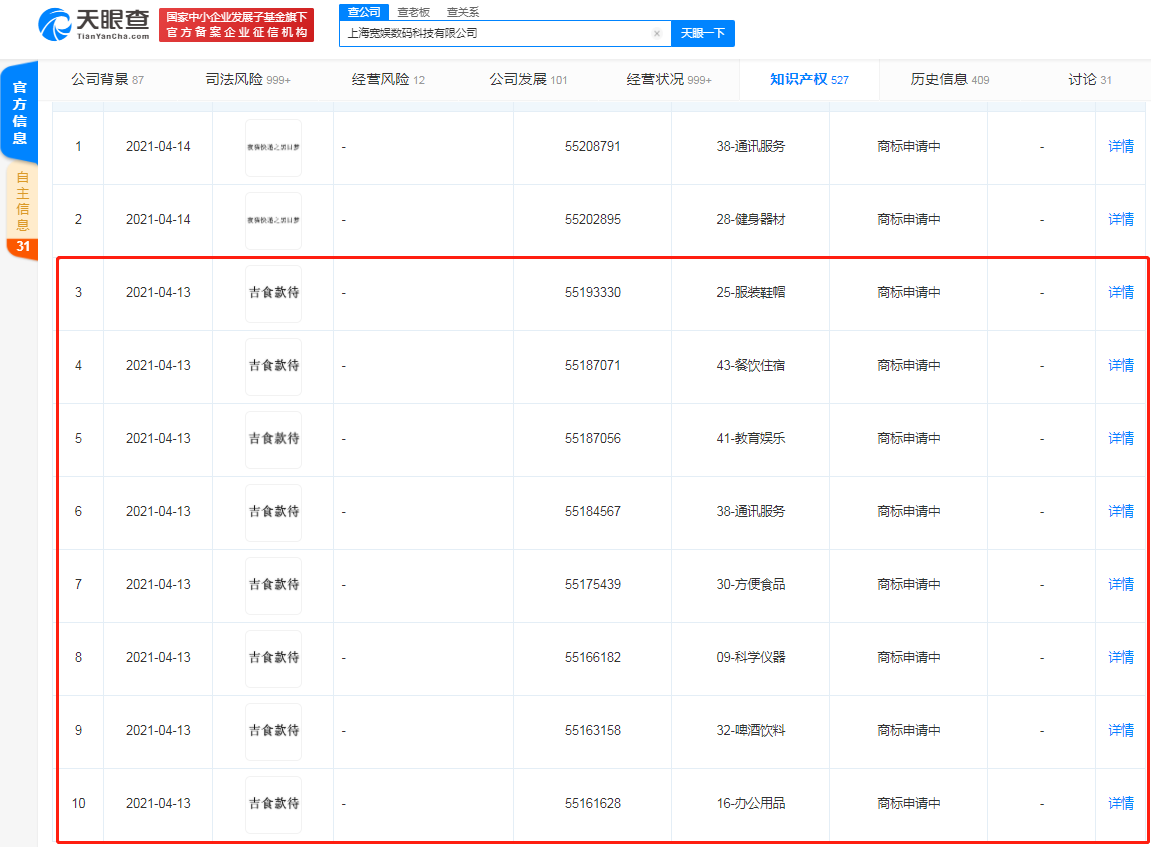Switch to 自主信息 side tab
The height and width of the screenshot is (847, 1151).
[x=22, y=209]
